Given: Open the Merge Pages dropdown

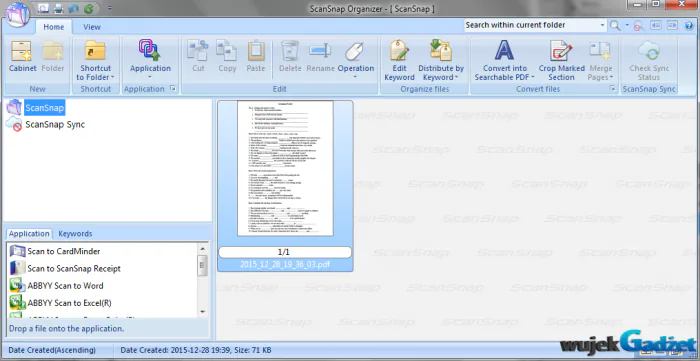Looking at the screenshot, I should pos(600,60).
